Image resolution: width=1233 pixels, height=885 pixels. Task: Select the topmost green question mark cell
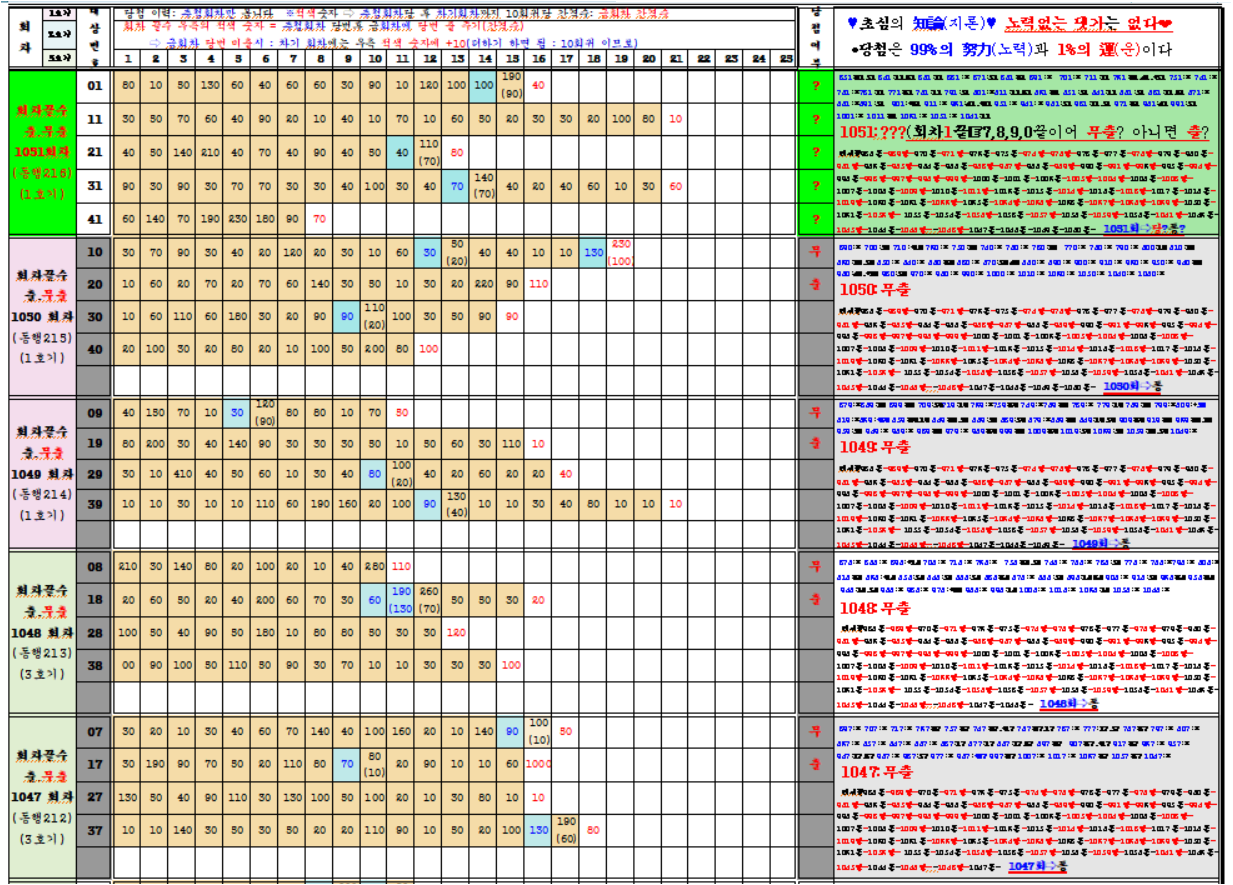click(x=815, y=85)
